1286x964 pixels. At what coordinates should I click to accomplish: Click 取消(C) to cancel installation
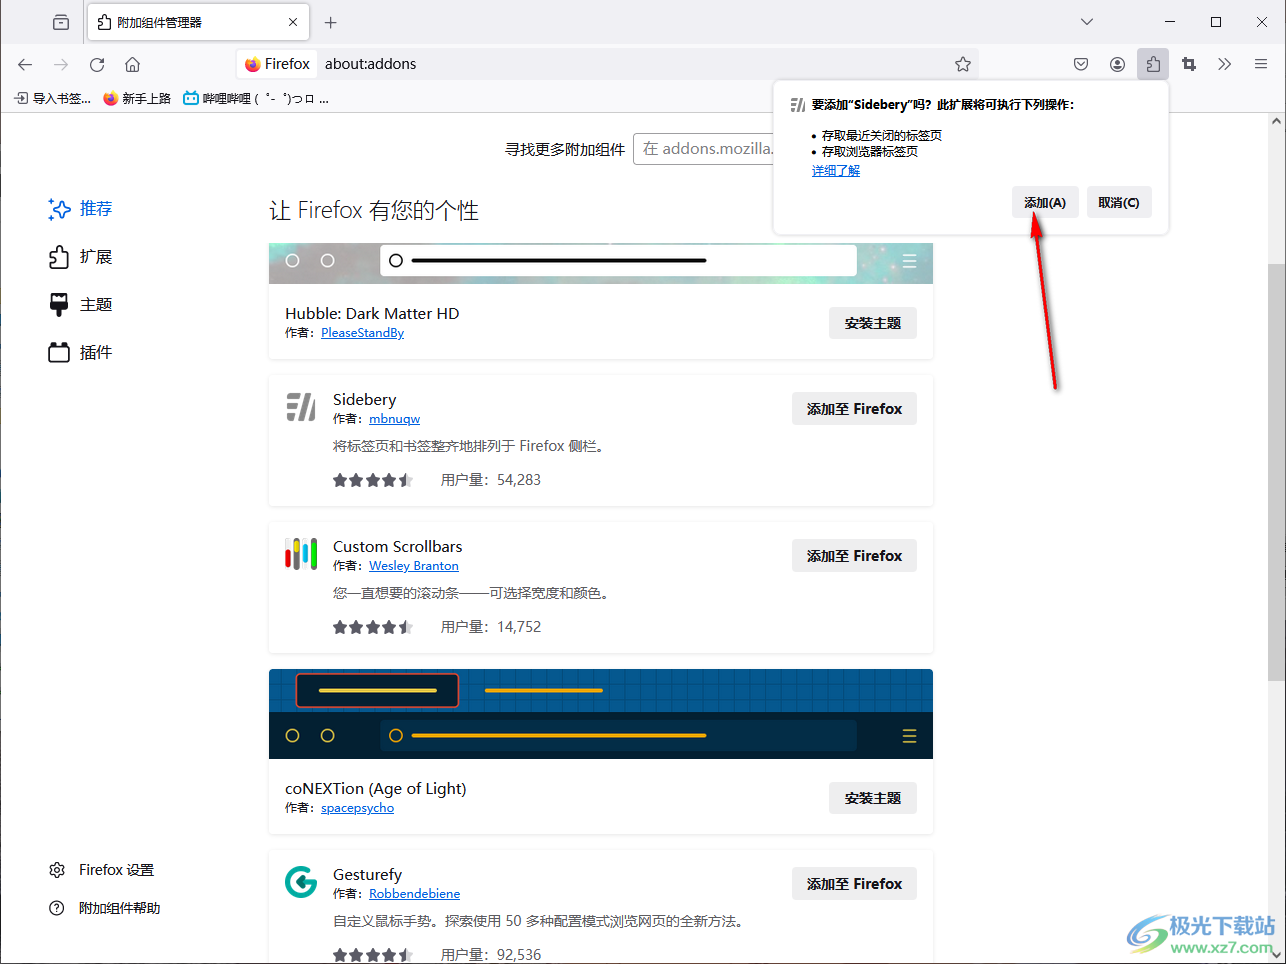point(1118,203)
